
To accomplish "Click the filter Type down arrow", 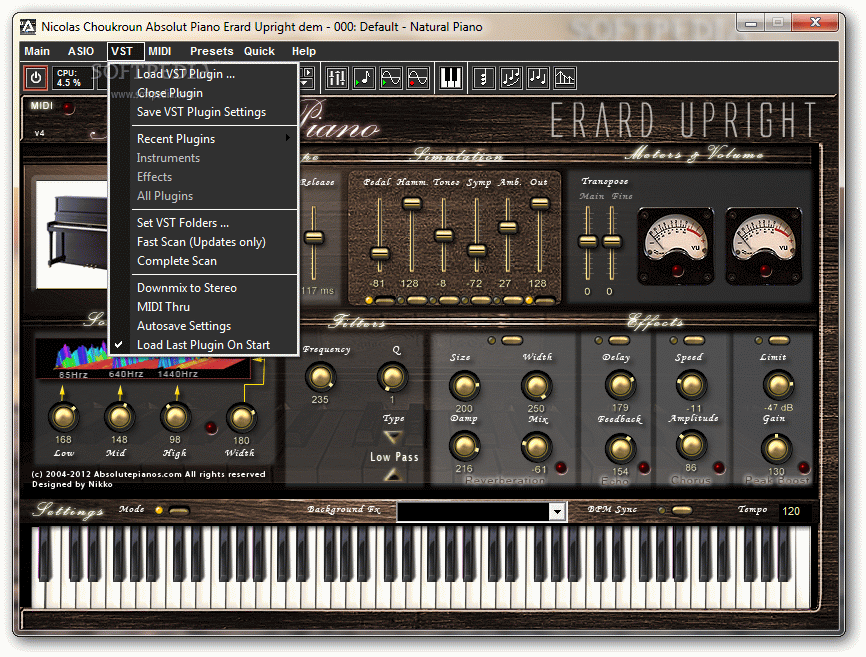I will [393, 438].
